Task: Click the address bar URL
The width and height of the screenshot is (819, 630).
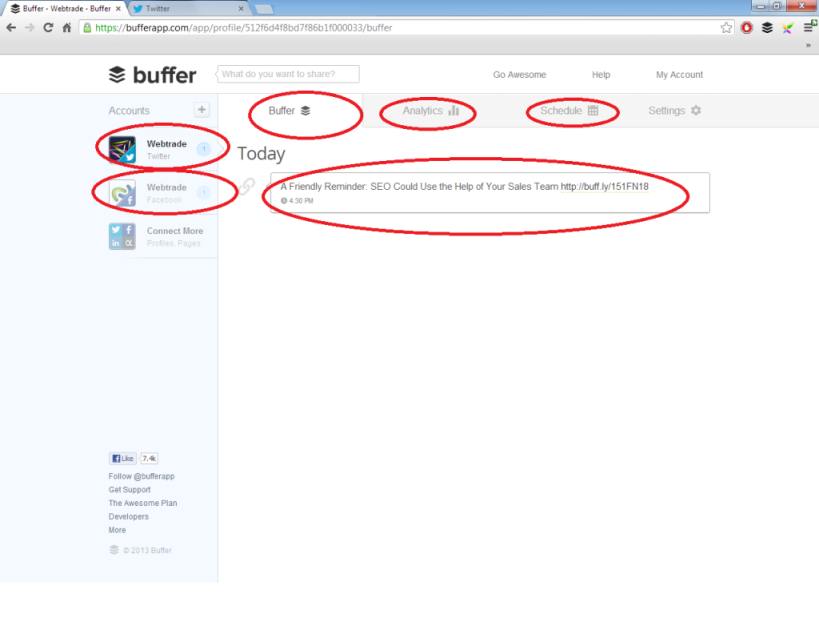Action: tap(243, 28)
